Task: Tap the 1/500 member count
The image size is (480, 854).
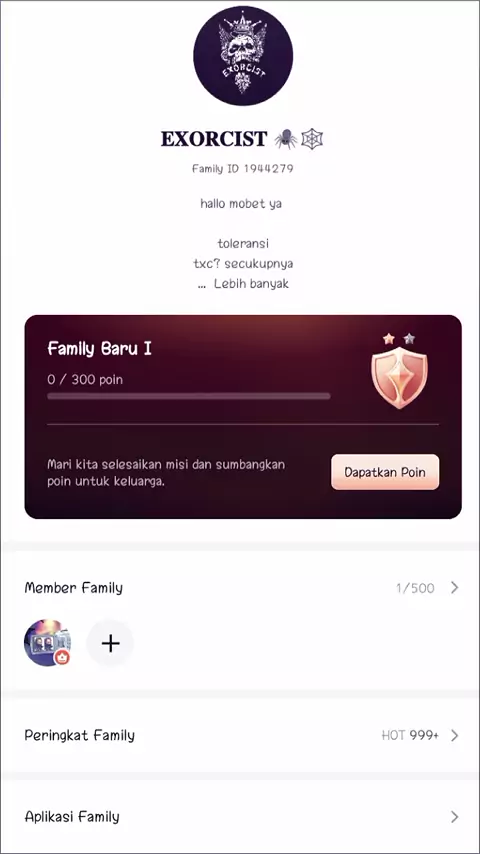Action: pos(415,588)
